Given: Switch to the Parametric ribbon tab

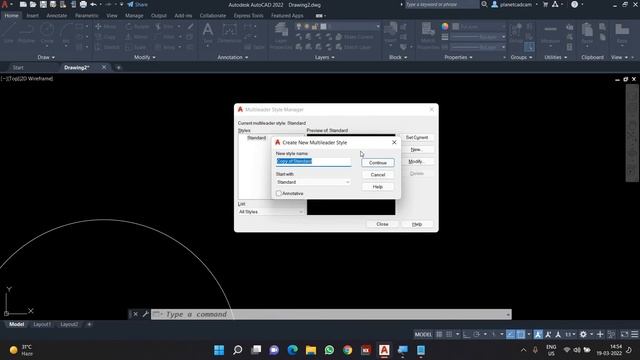Looking at the screenshot, I should [87, 16].
